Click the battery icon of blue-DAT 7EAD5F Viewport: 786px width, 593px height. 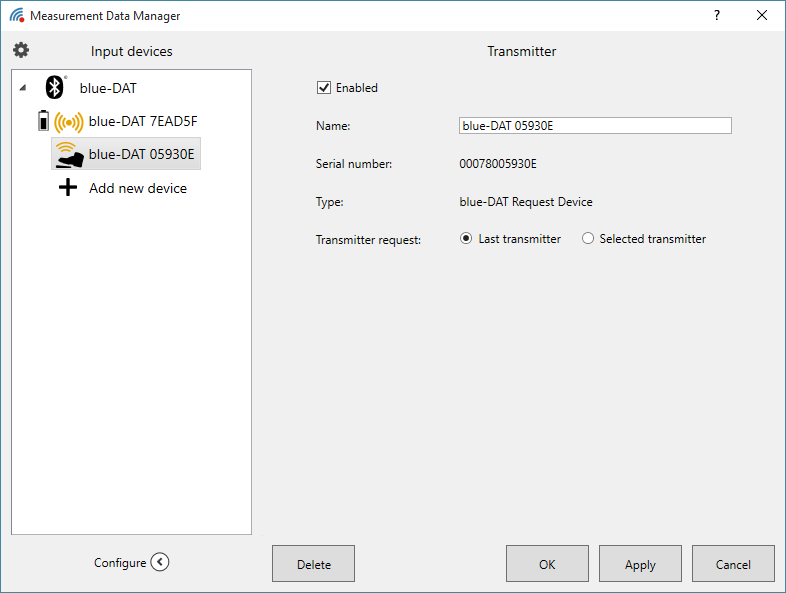click(42, 121)
